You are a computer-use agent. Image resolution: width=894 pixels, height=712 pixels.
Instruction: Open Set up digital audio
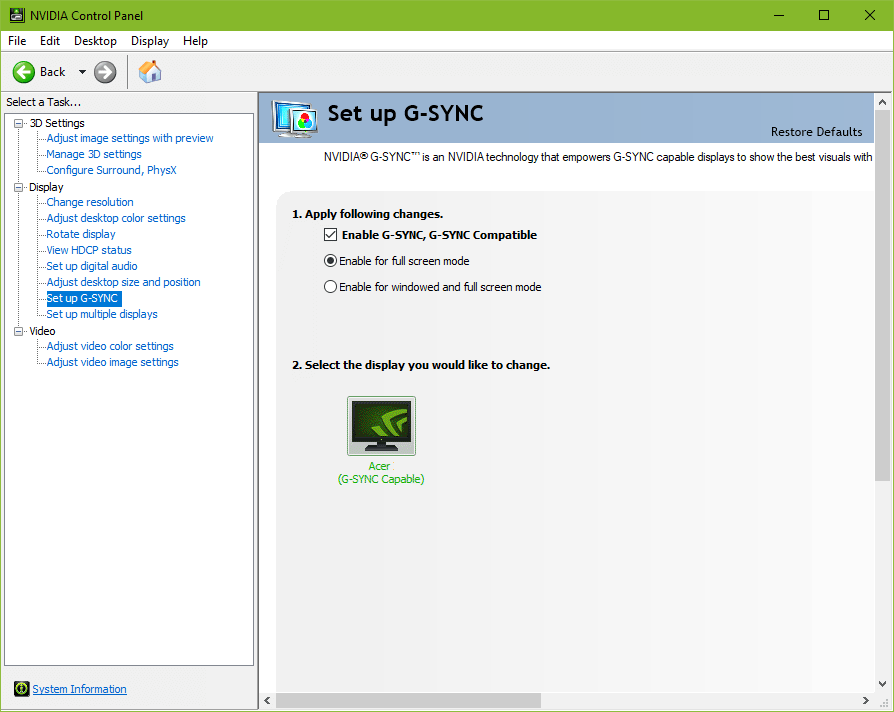pos(92,266)
